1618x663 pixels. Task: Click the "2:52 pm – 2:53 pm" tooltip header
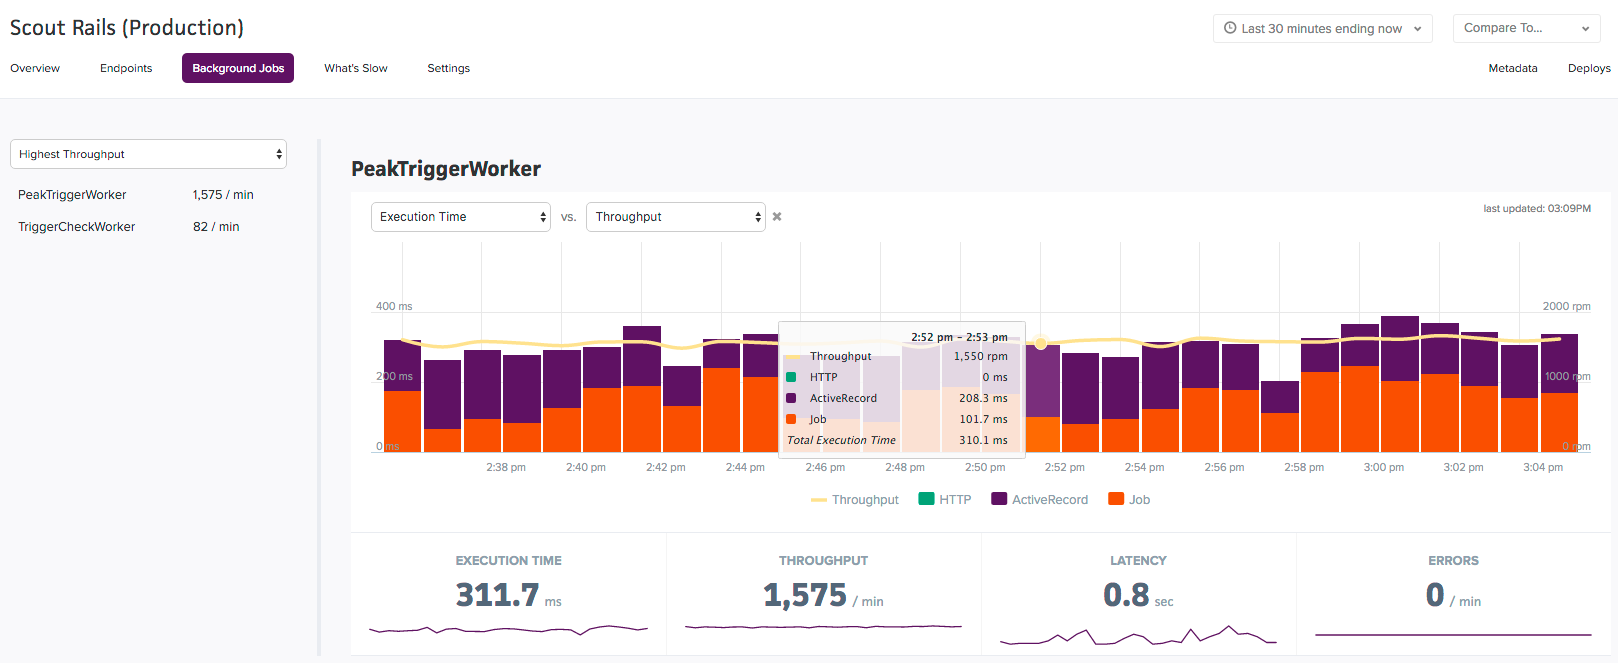pos(959,337)
